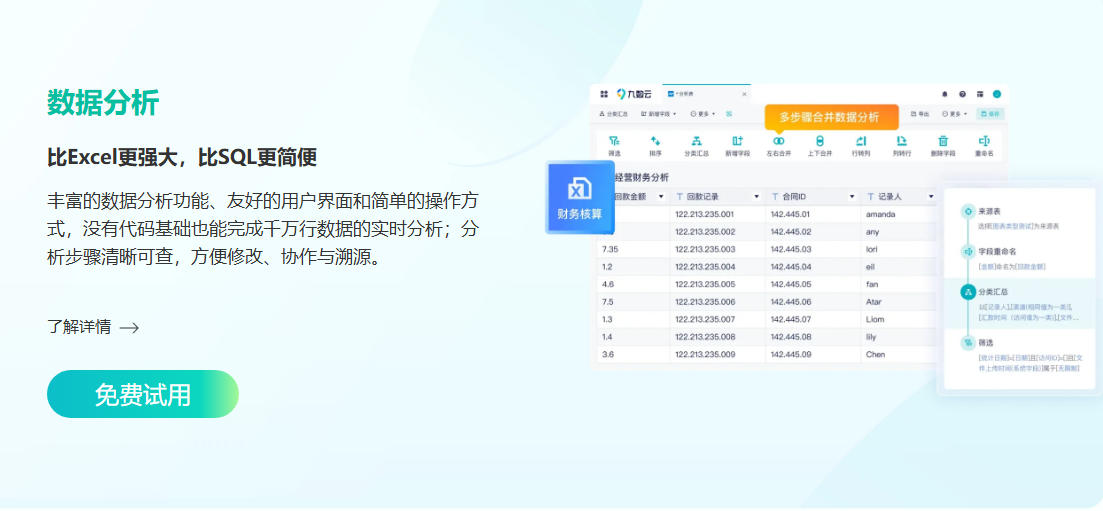Open the 新增字段 dropdown in the secondary toolbar

[x=659, y=113]
